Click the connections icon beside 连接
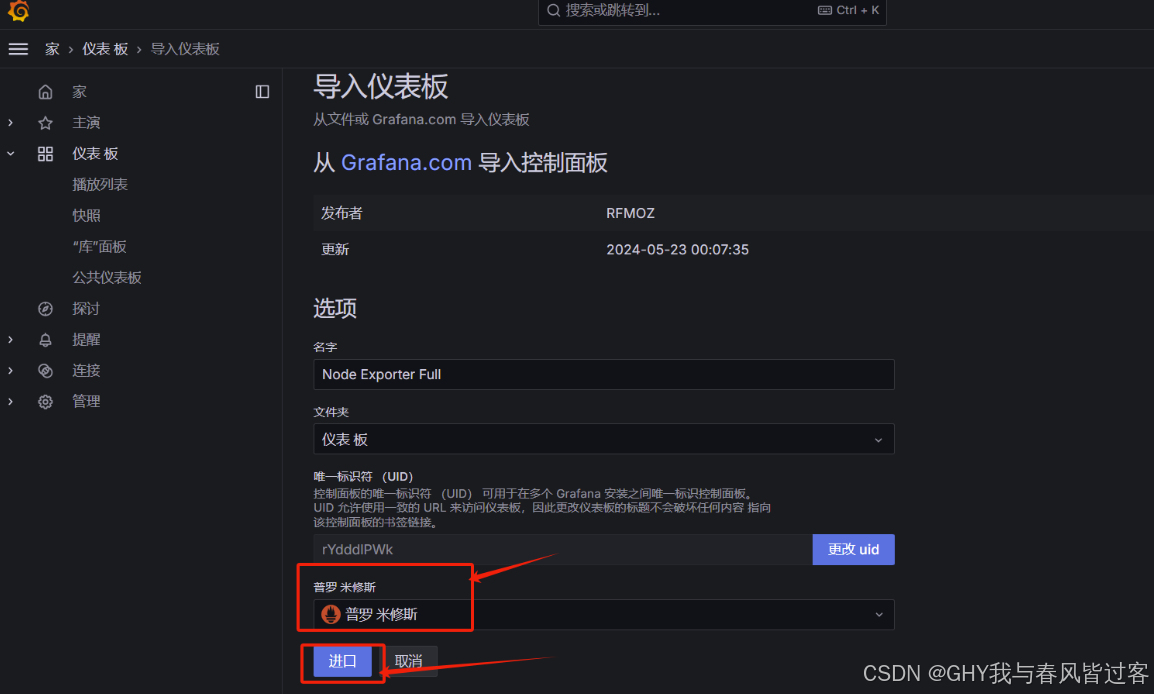This screenshot has height=694, width=1154. [x=46, y=371]
